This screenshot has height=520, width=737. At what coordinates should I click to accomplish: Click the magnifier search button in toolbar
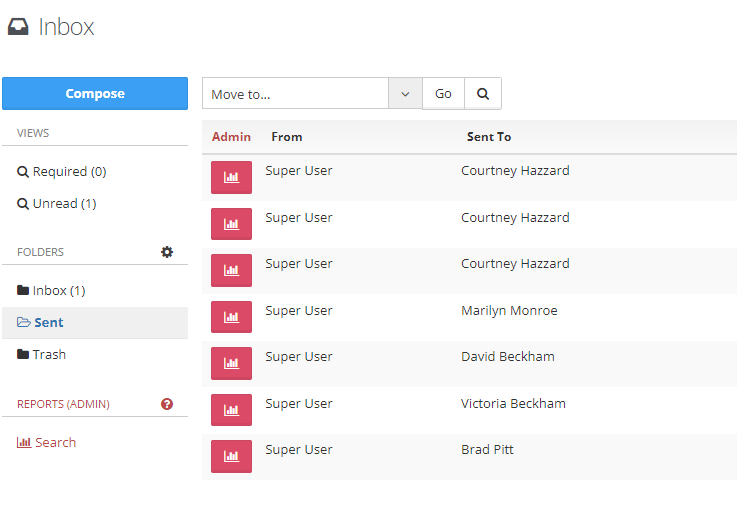pos(482,94)
